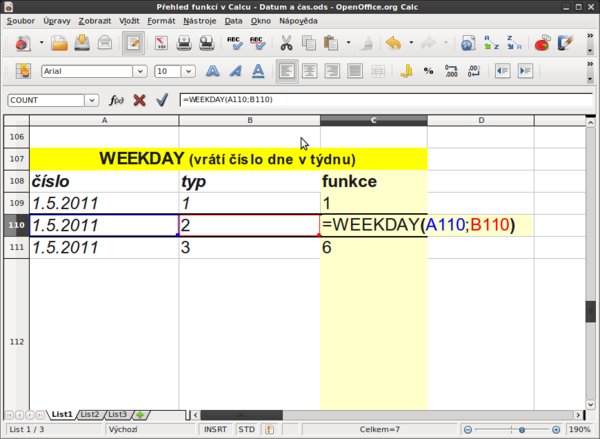Click the formula input line

tap(386, 100)
